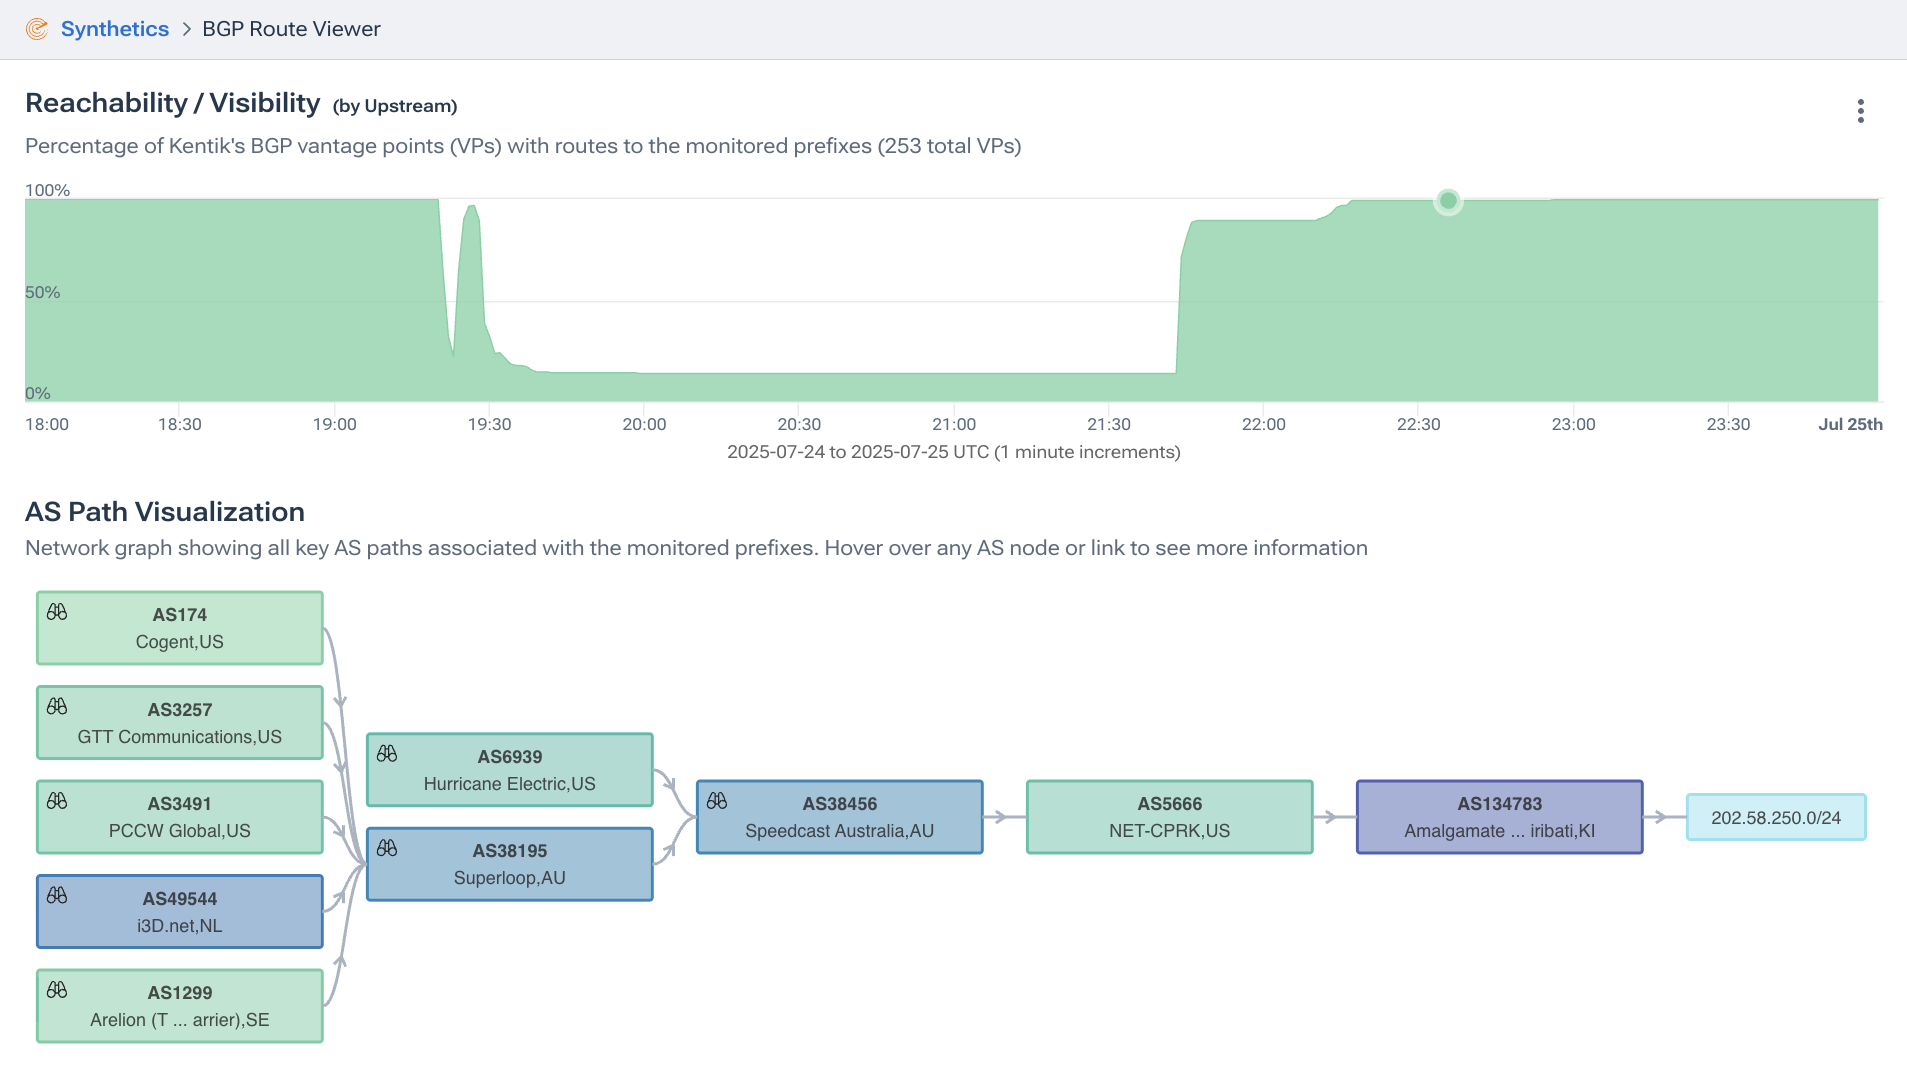Image resolution: width=1907 pixels, height=1074 pixels.
Task: Click the binoculars icon on AS38195 Superloop node
Action: click(x=387, y=847)
